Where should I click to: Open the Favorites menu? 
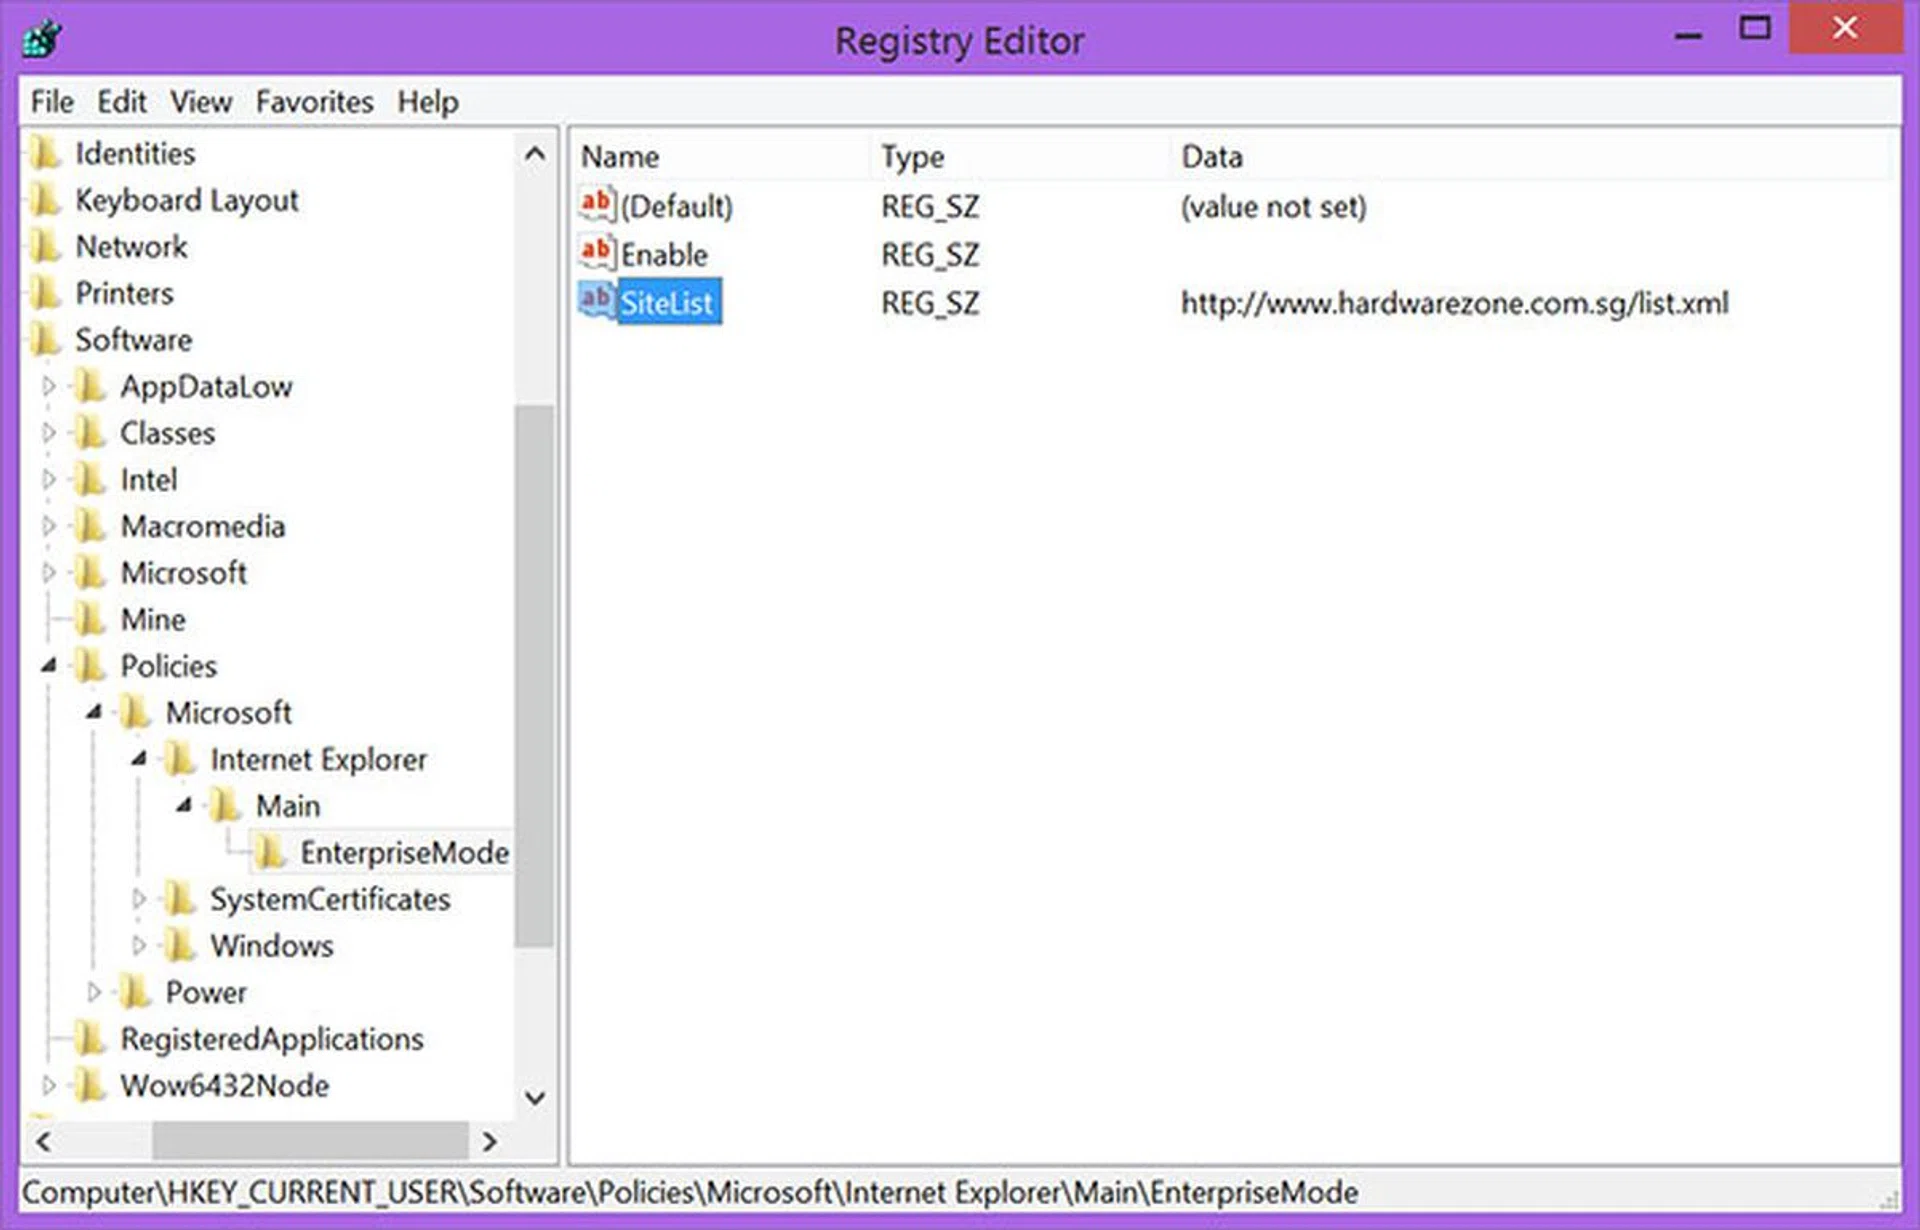point(314,102)
